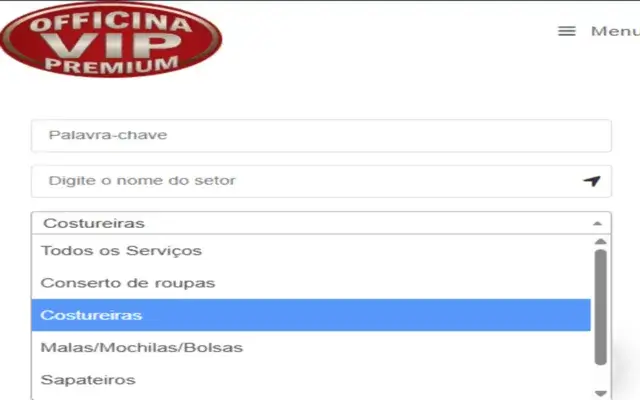Use the location arrow icon in sector field

tap(592, 181)
